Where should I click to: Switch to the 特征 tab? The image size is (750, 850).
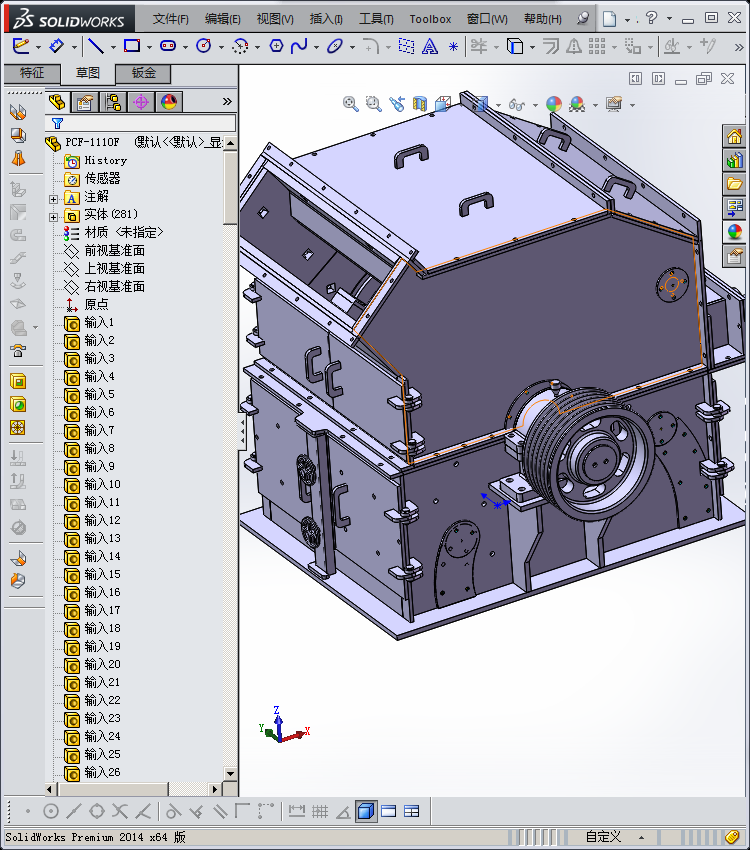(x=31, y=73)
